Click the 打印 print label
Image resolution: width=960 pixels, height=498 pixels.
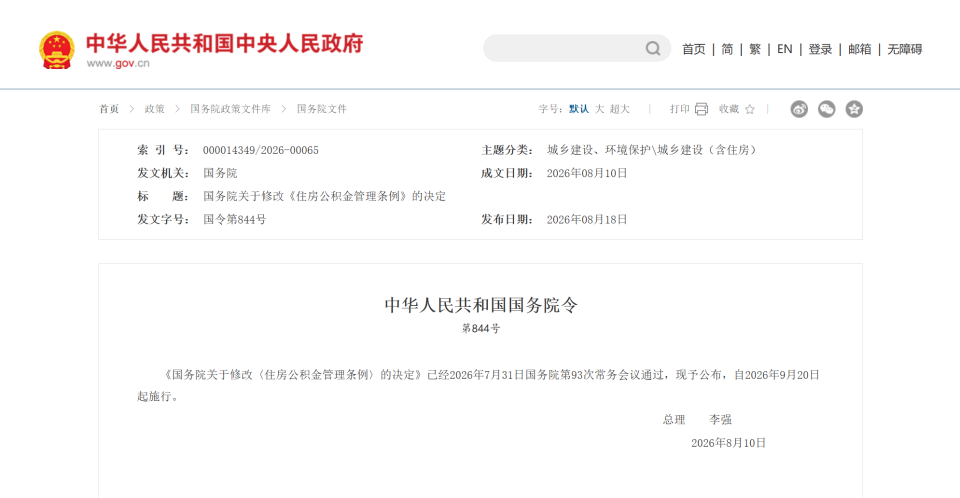(x=680, y=109)
